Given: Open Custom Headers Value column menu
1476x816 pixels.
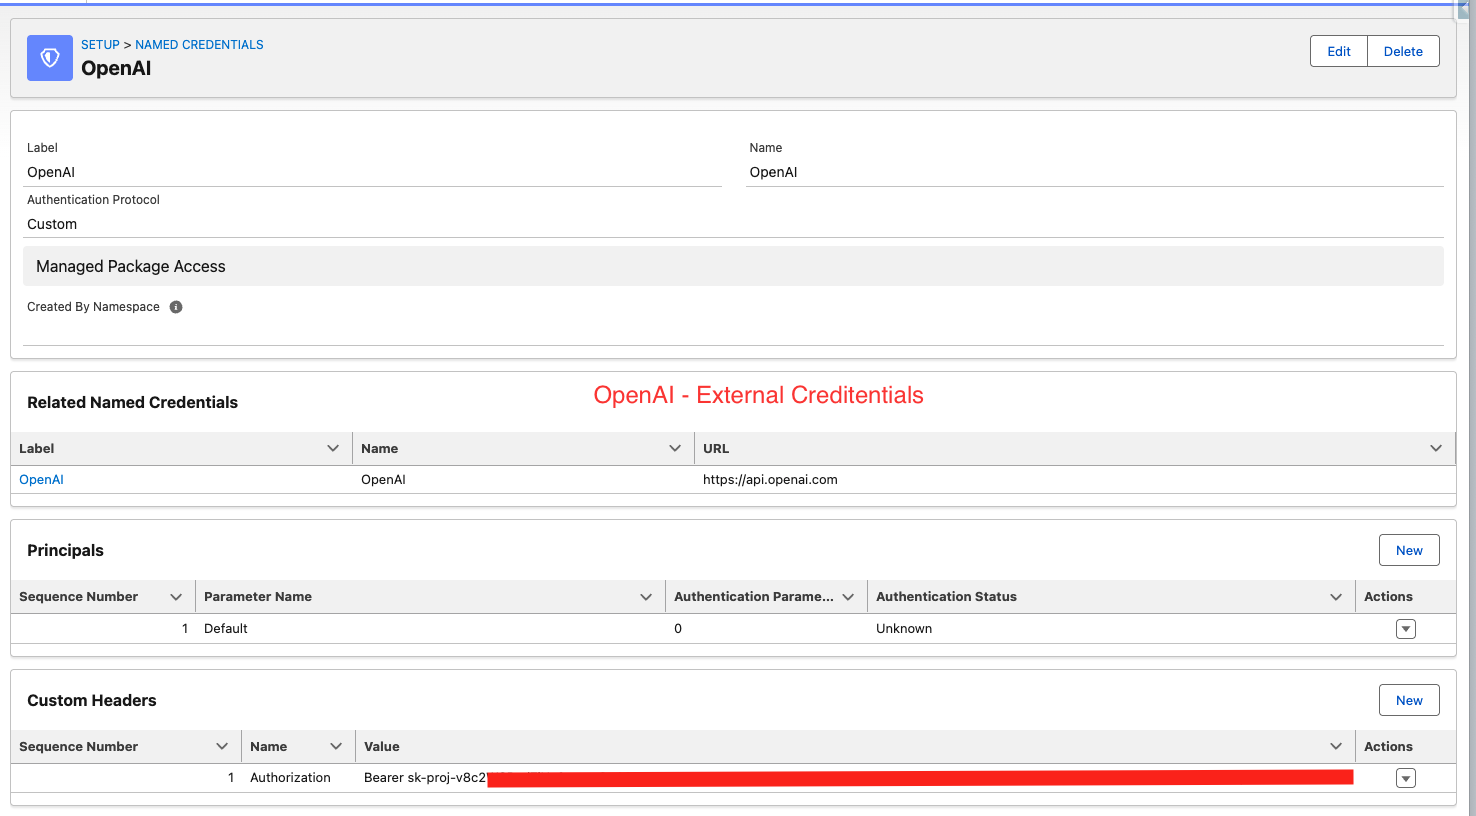Looking at the screenshot, I should (1336, 746).
